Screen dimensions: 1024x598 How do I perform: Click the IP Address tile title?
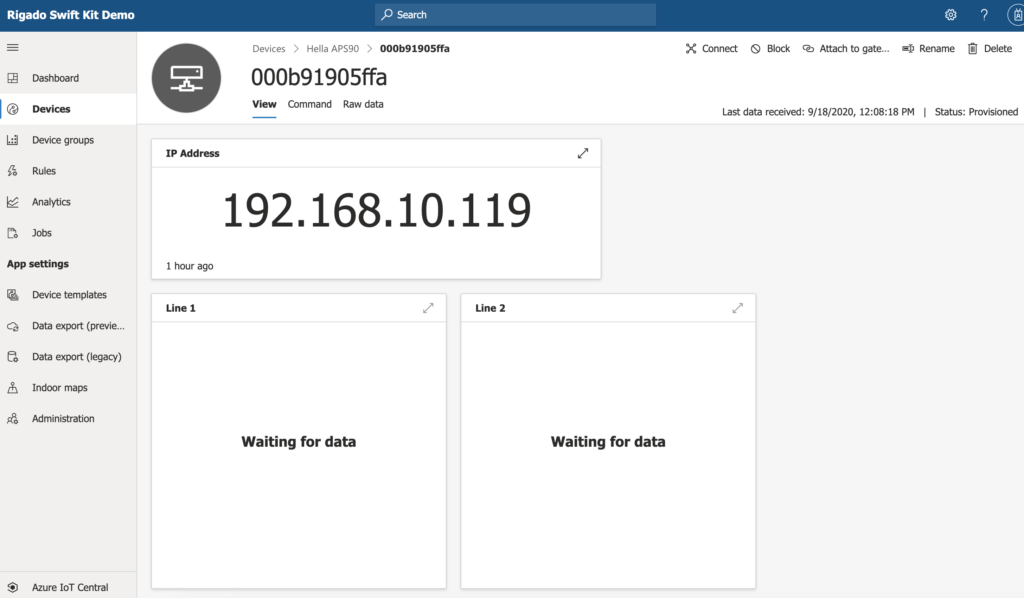click(x=192, y=153)
